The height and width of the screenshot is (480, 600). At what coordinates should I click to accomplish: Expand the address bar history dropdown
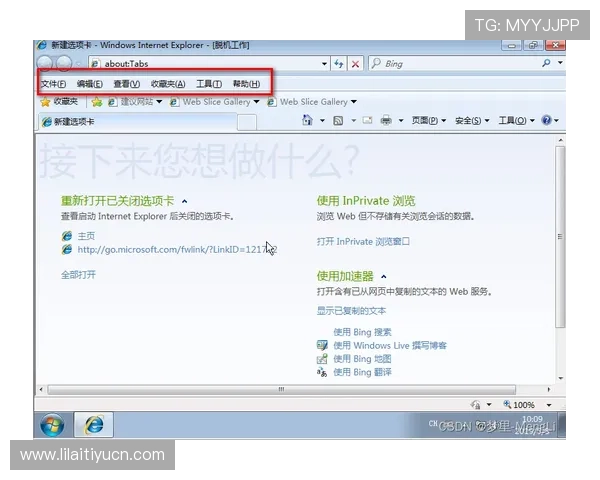[x=324, y=64]
